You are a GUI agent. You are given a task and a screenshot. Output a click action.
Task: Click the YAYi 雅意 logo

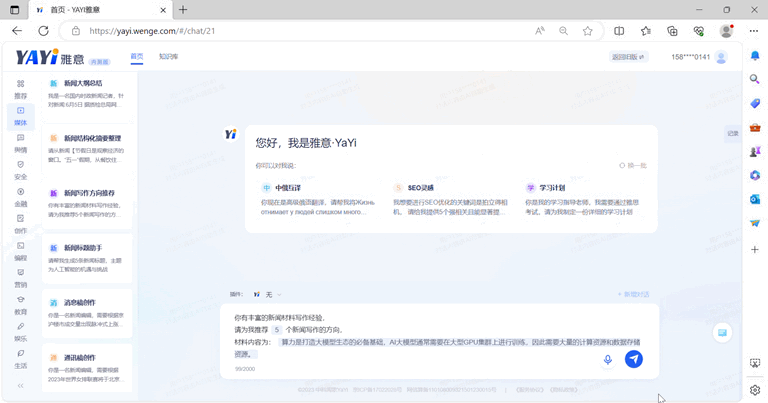point(50,57)
